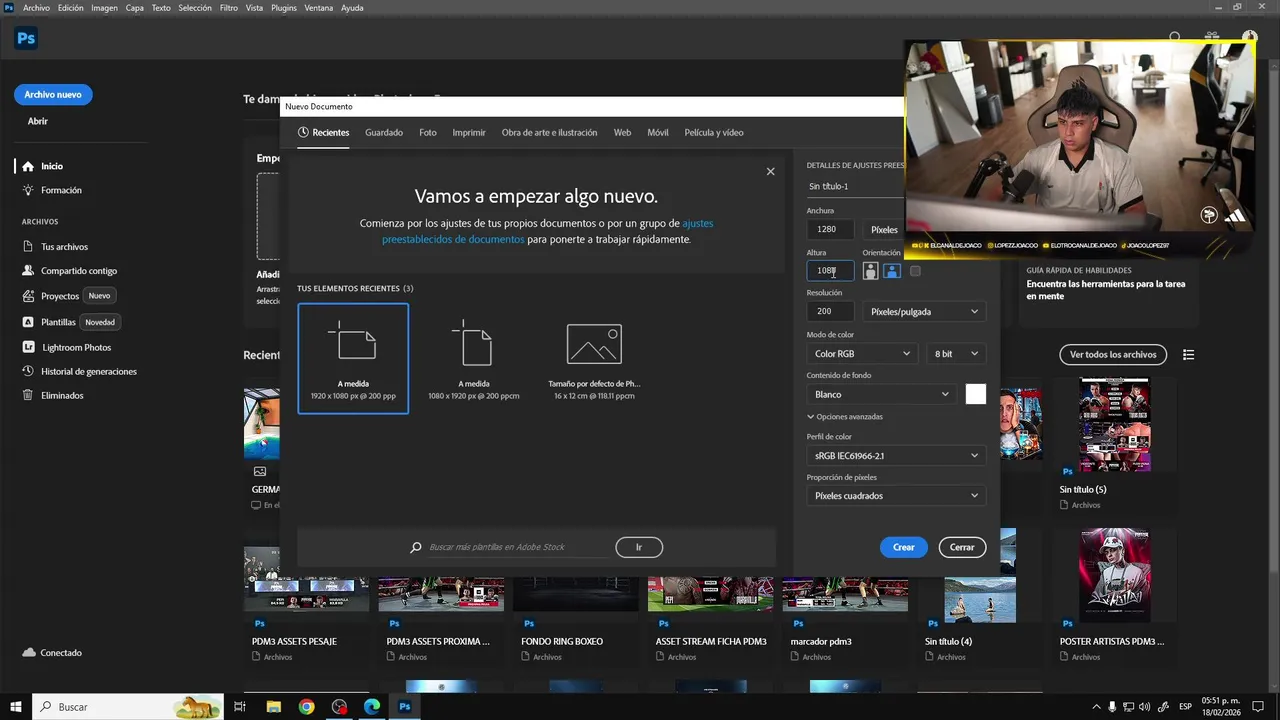Click the Photoshop taskbar icon
1280x720 pixels.
pos(405,707)
